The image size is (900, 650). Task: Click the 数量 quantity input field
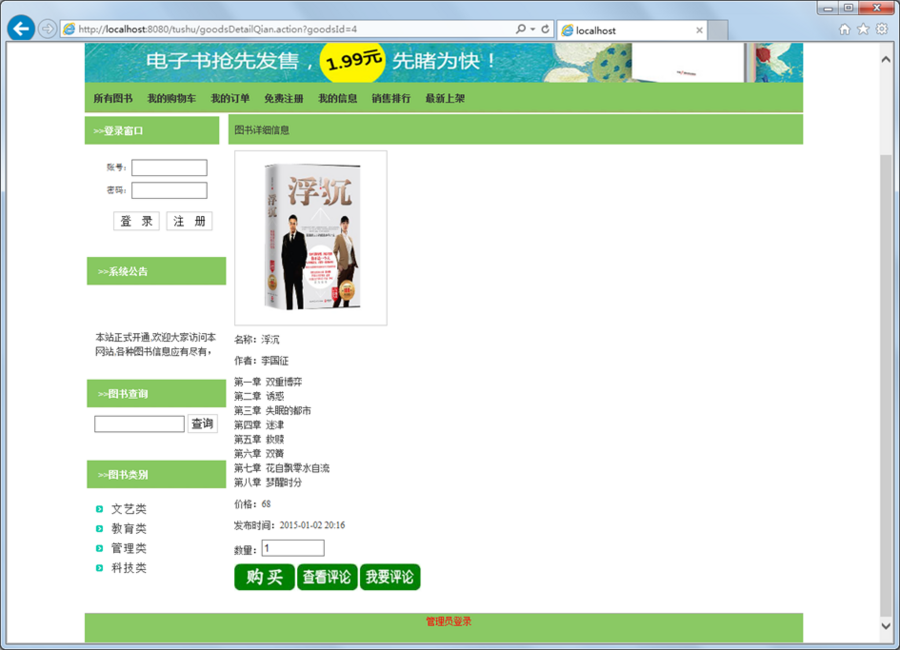click(292, 547)
